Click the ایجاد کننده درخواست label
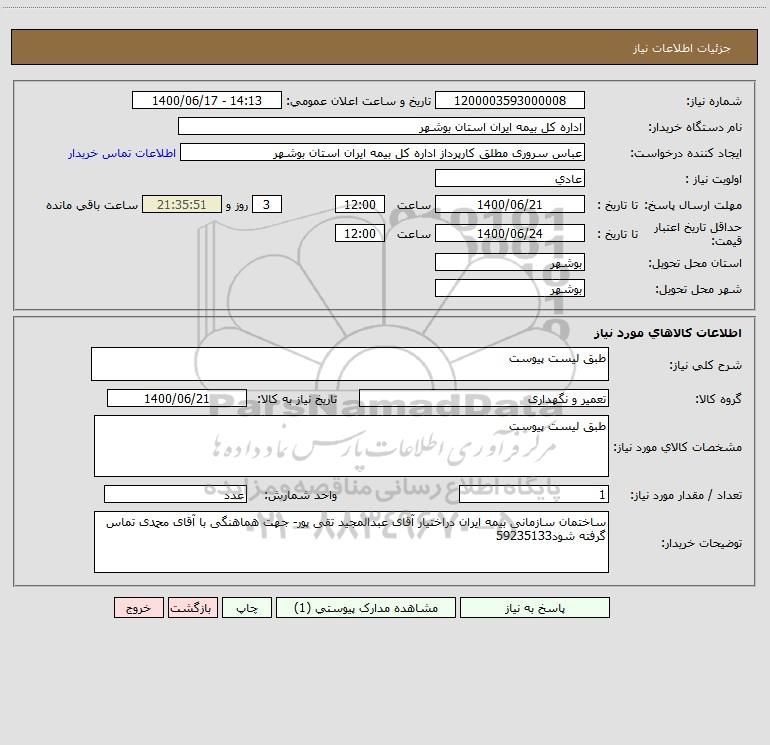The width and height of the screenshot is (770, 745). tap(687, 153)
